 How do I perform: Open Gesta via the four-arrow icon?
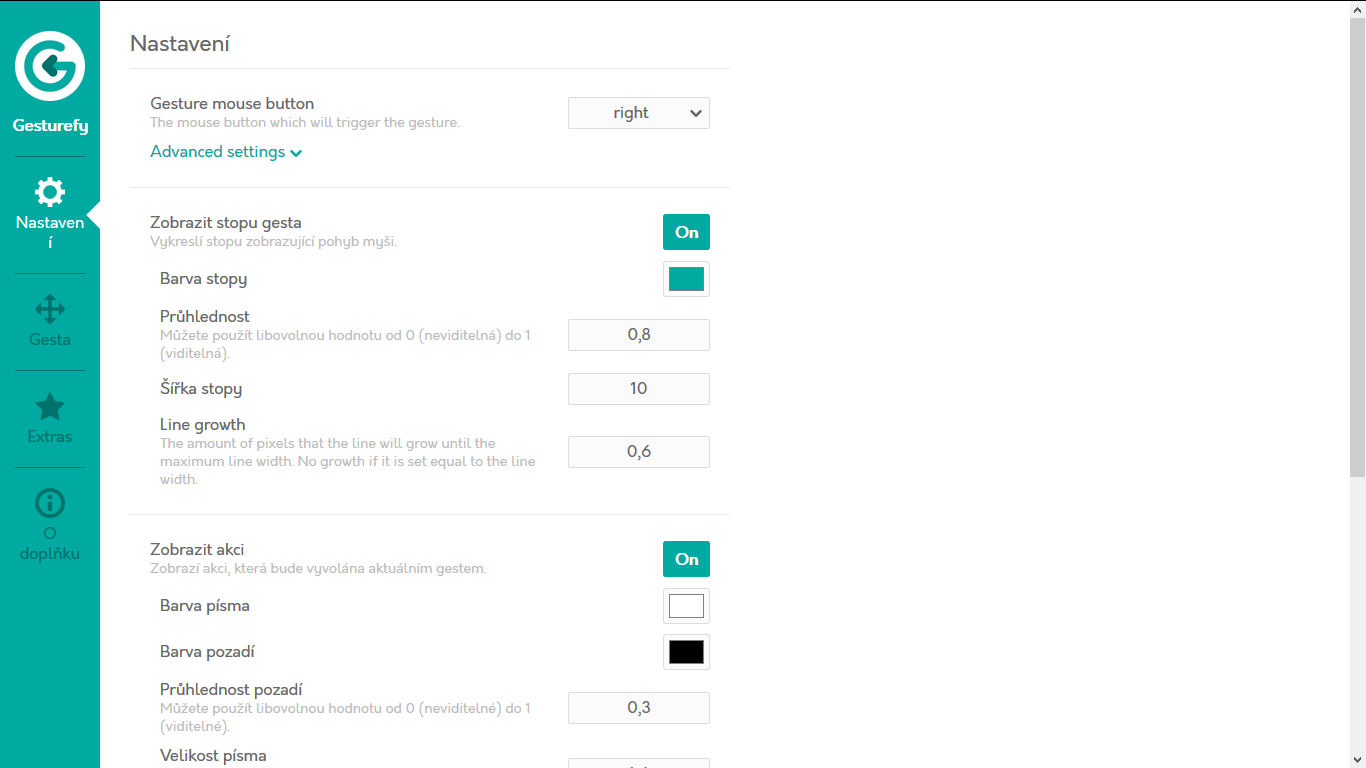coord(50,309)
